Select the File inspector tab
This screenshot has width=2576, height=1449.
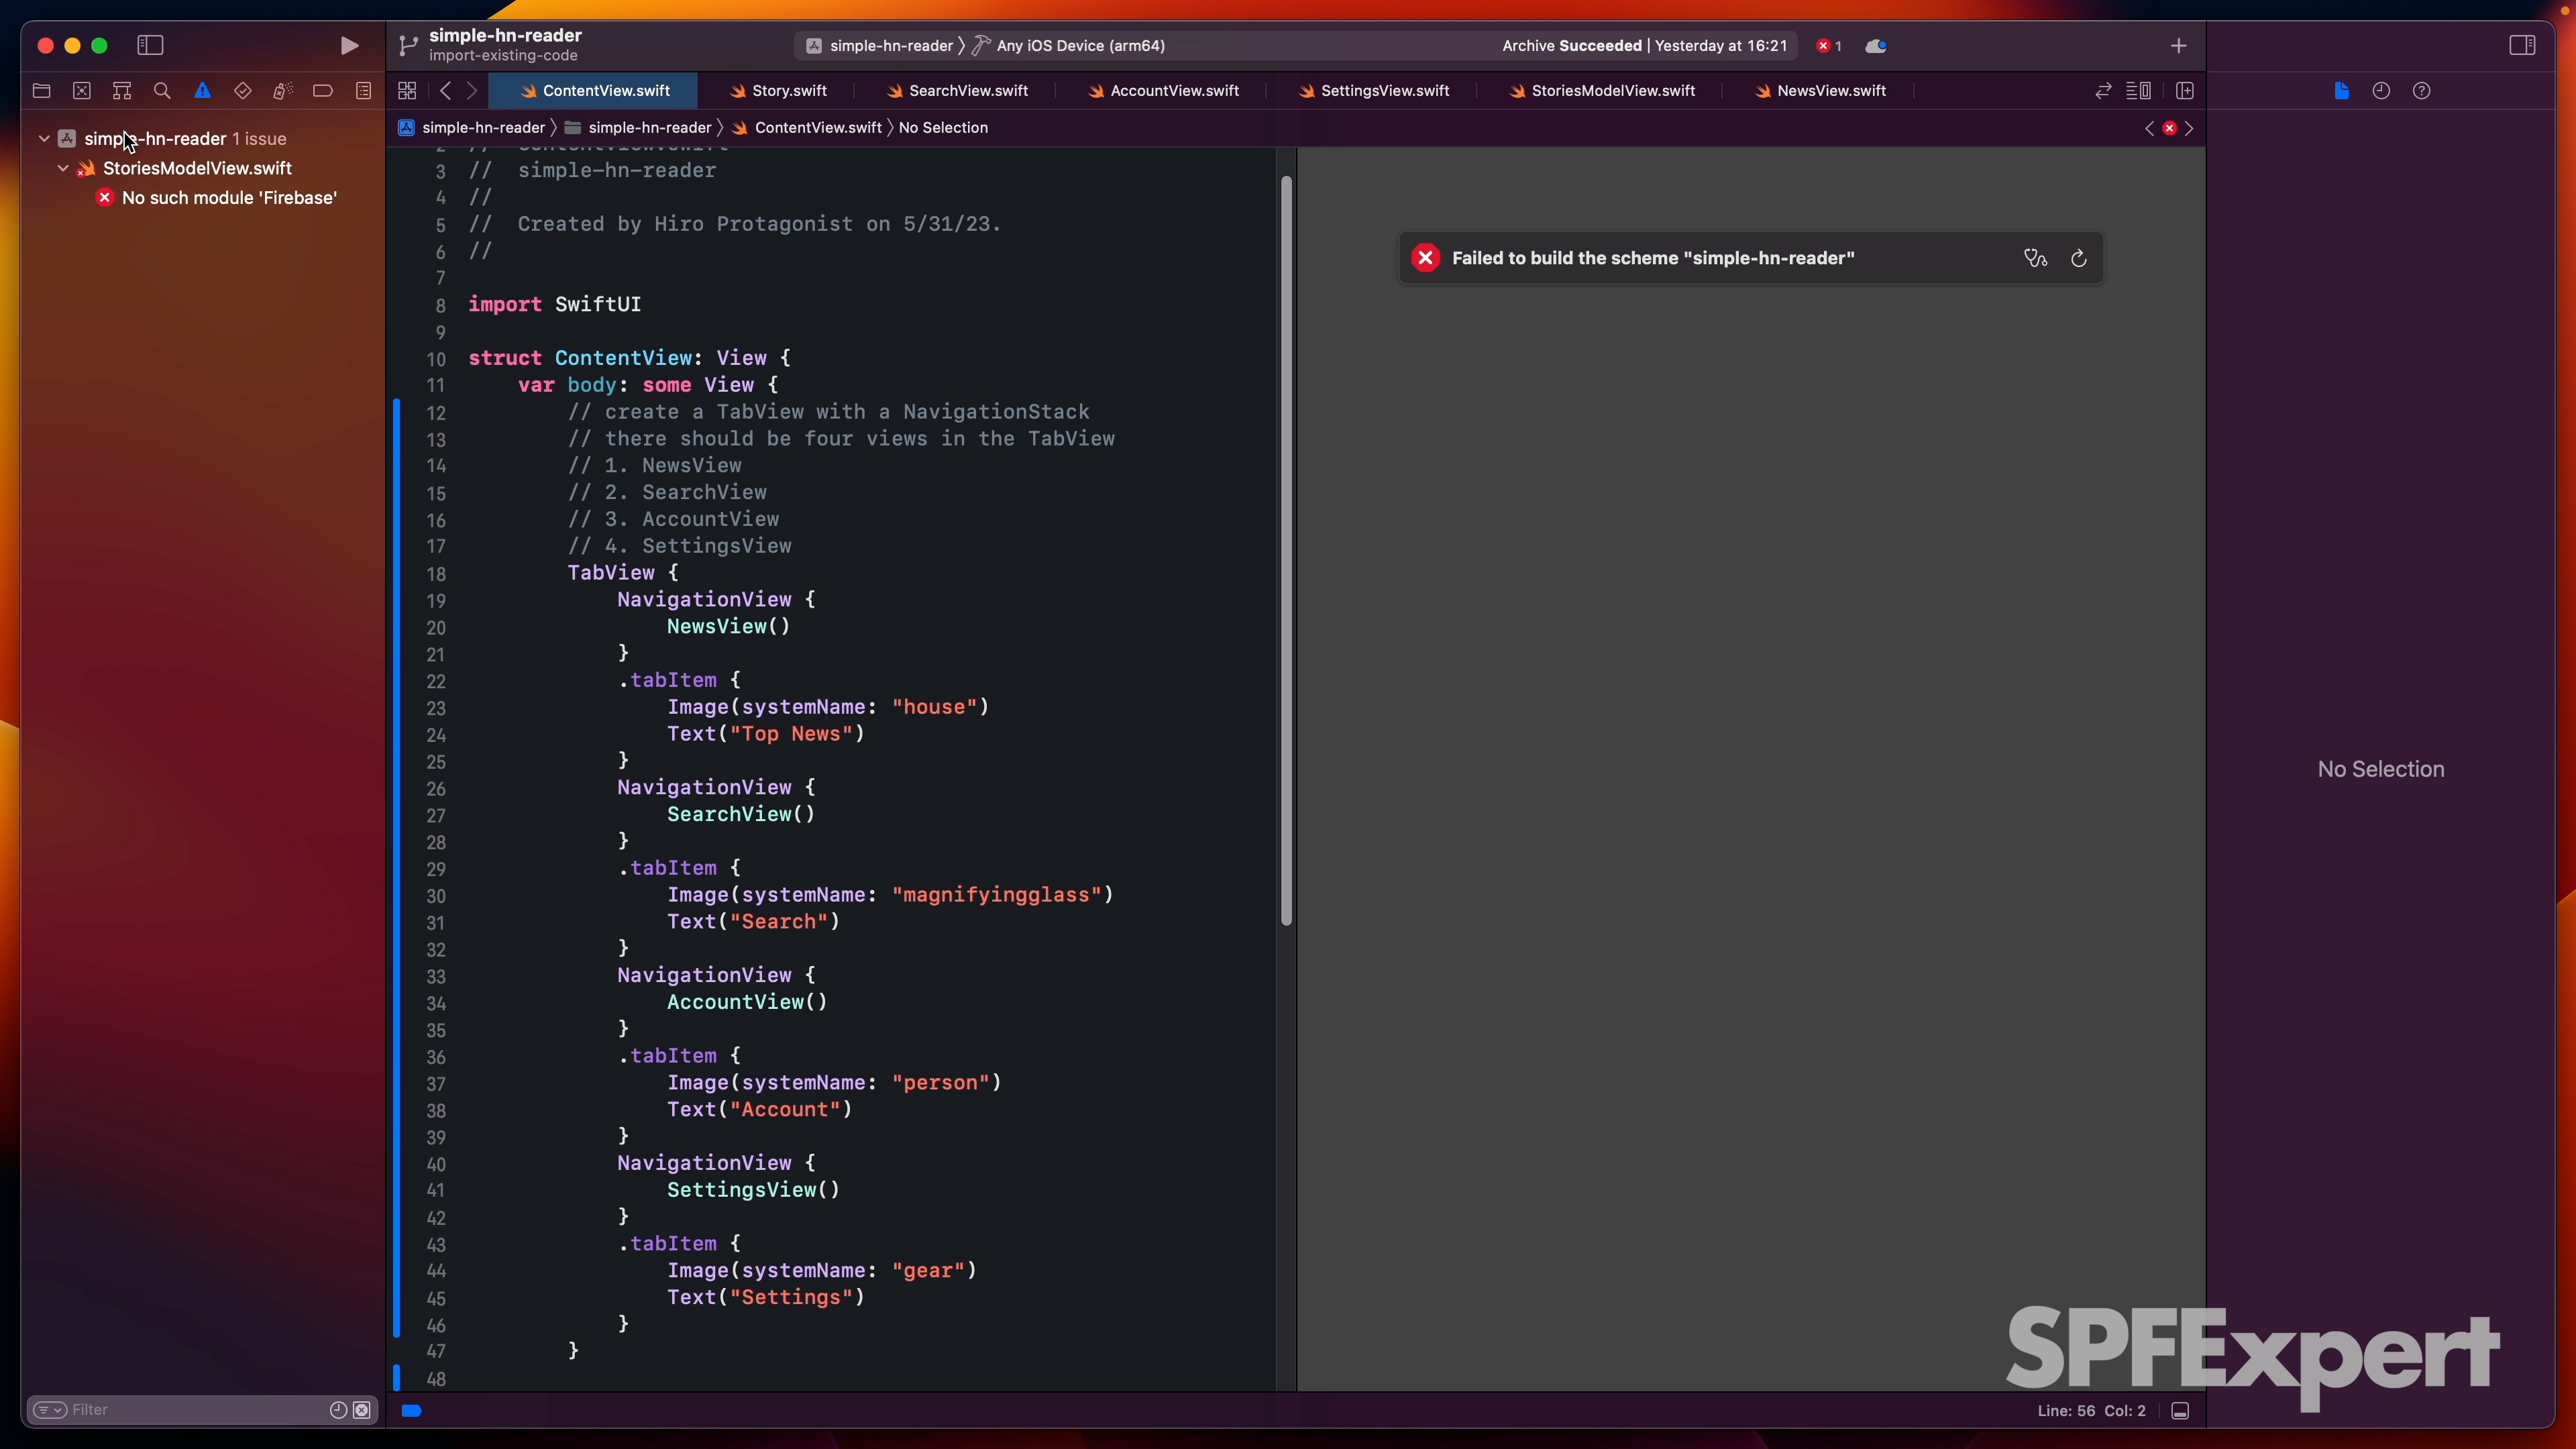pos(2341,91)
